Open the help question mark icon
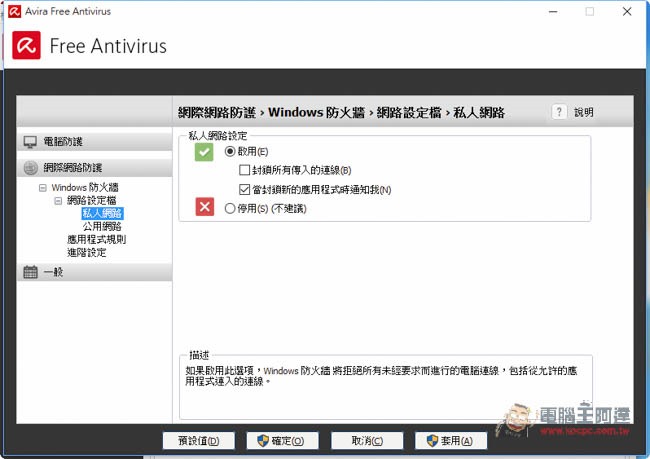 point(559,112)
